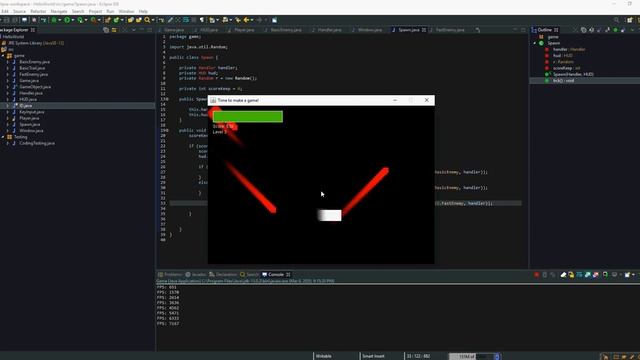640x360 pixels.
Task: Select FastEnemy.java in Package Explorer
Action: (x=33, y=74)
